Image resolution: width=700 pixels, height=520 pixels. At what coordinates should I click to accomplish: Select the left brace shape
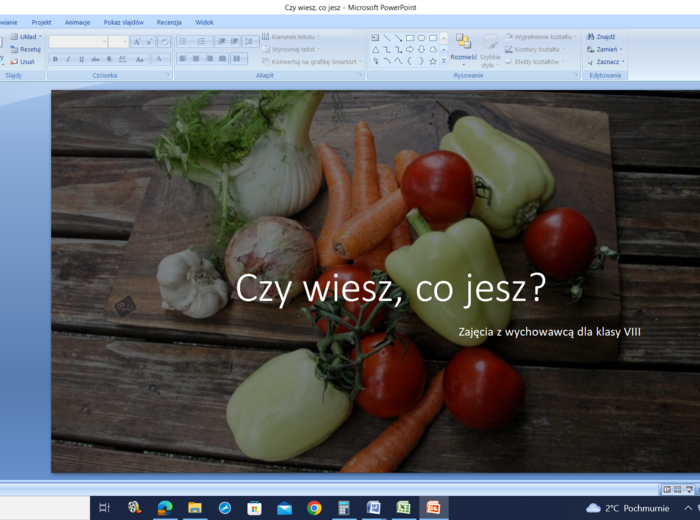(410, 61)
